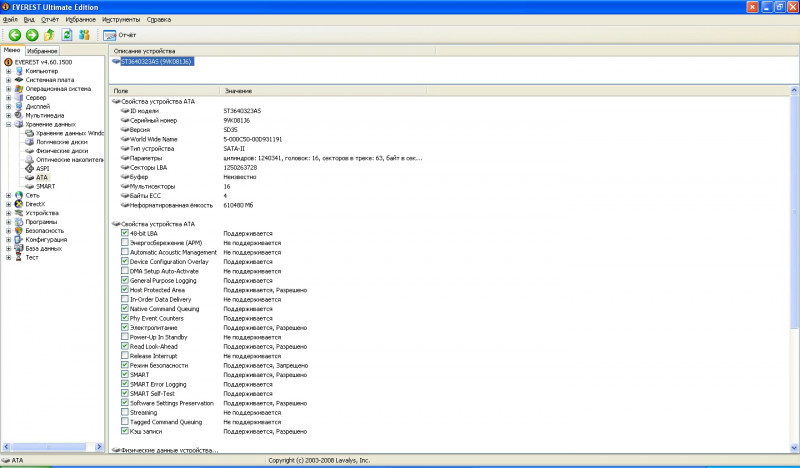Open the Вид menu
The image size is (800, 468).
(29, 19)
